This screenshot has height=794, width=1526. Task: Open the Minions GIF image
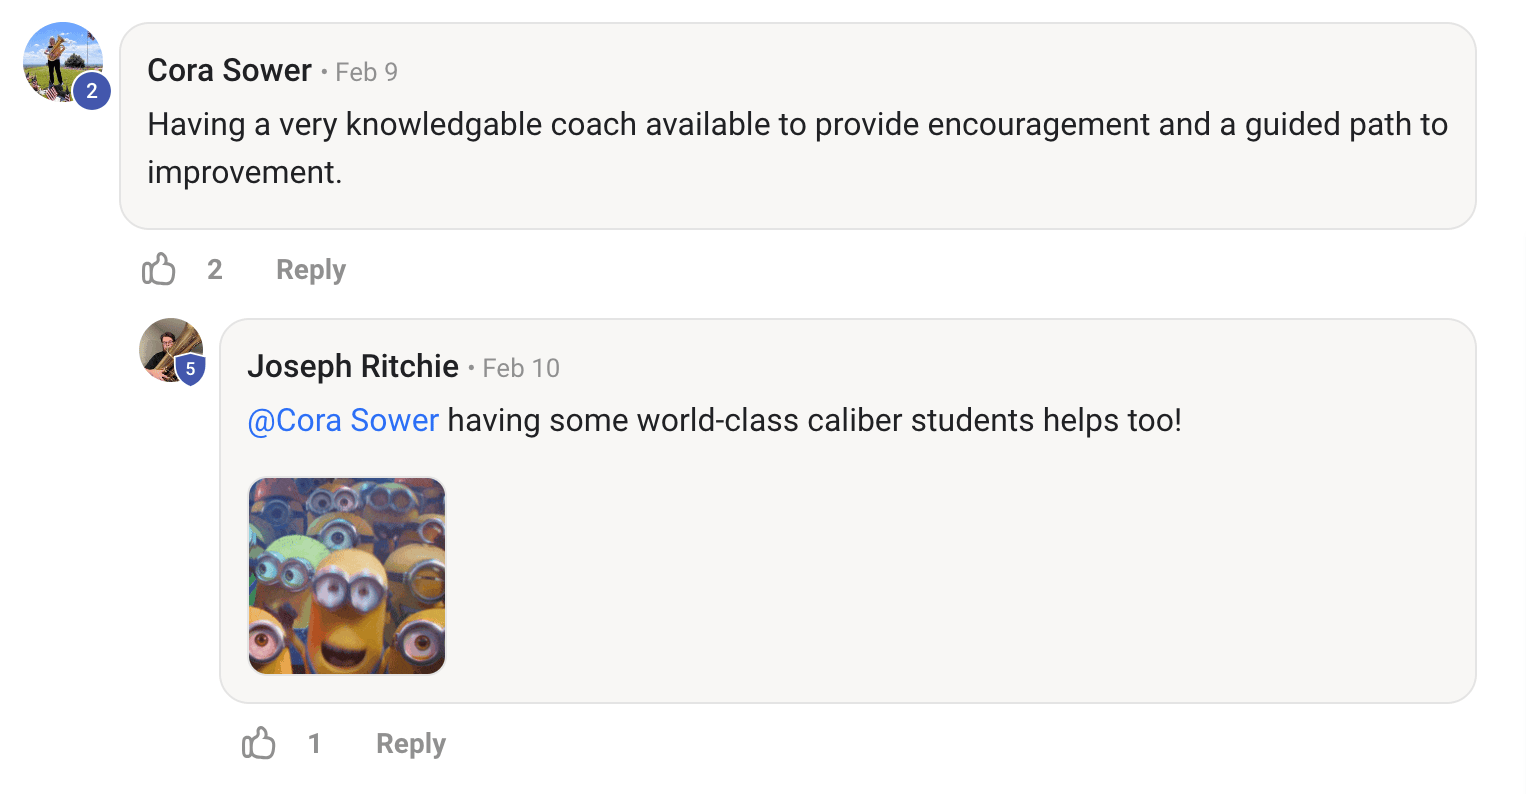[x=347, y=576]
